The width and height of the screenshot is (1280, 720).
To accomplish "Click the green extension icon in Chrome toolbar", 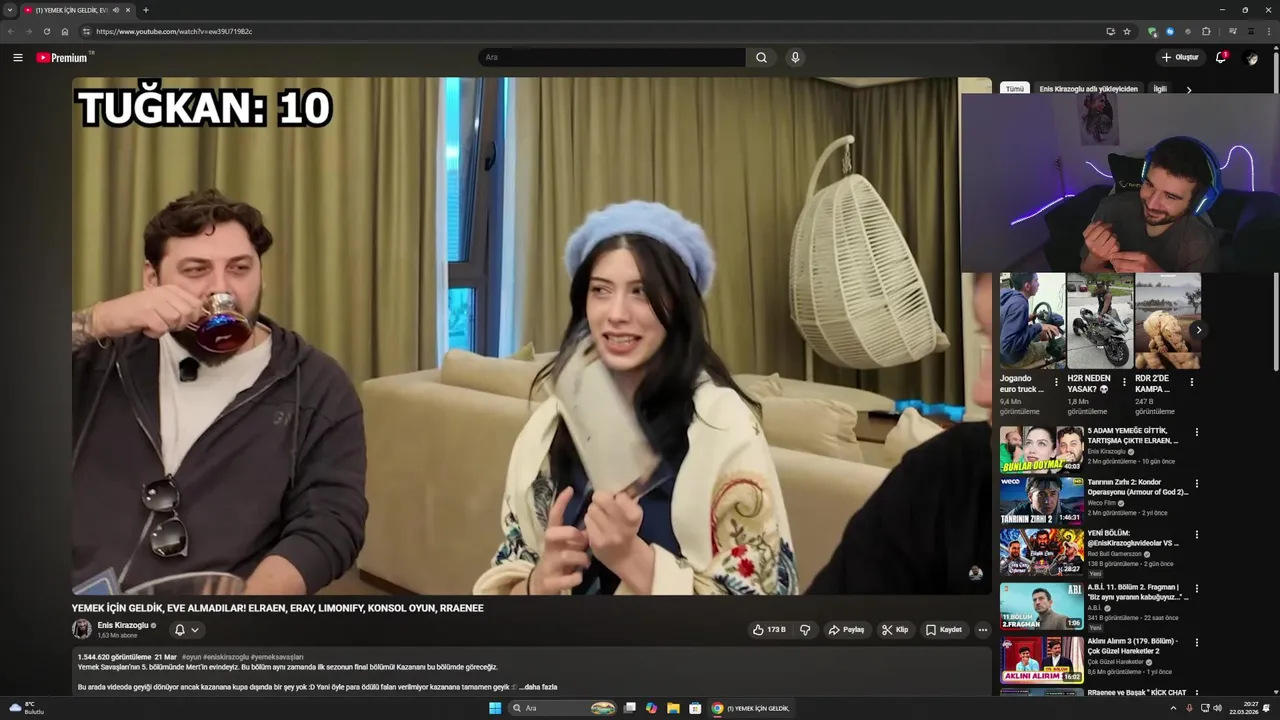I will 1152,31.
